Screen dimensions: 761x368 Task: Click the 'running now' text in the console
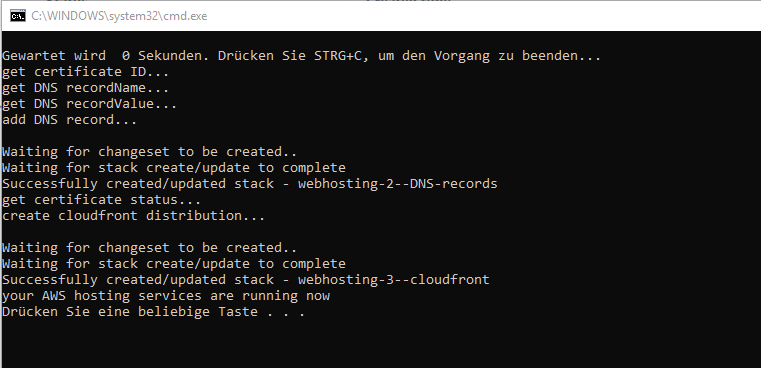[x=286, y=296]
